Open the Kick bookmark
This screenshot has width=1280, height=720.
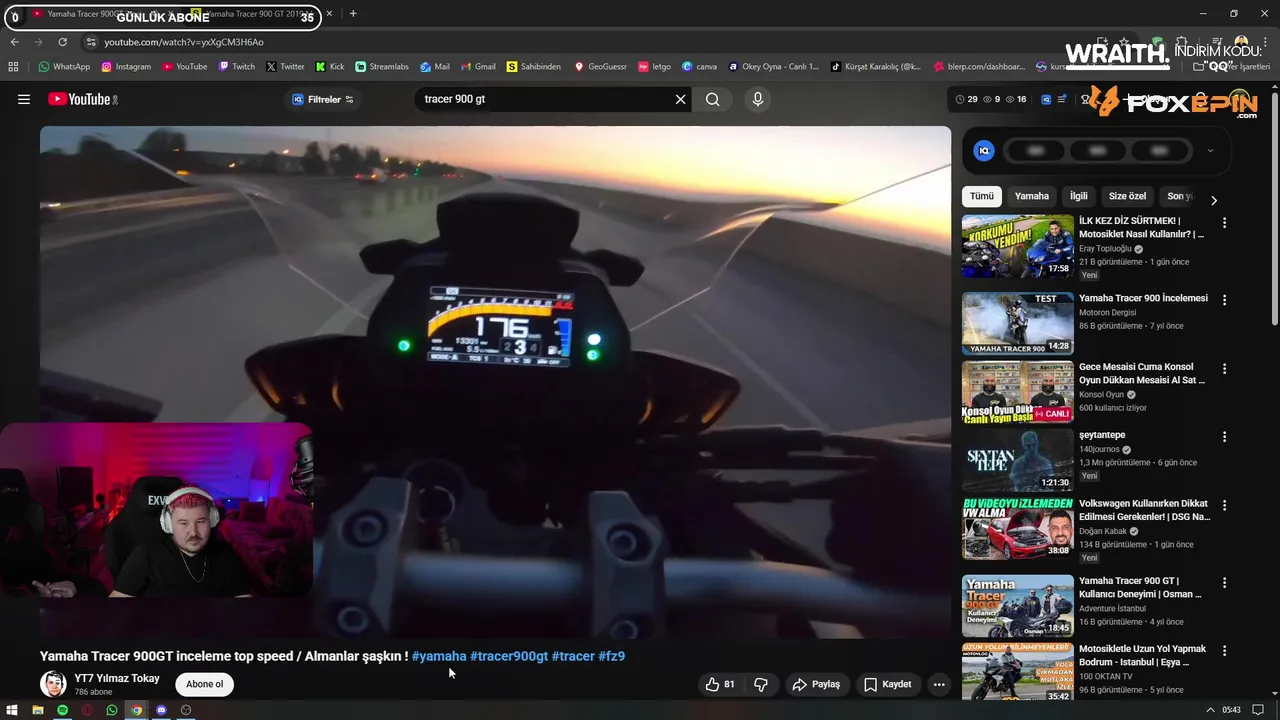tap(330, 67)
